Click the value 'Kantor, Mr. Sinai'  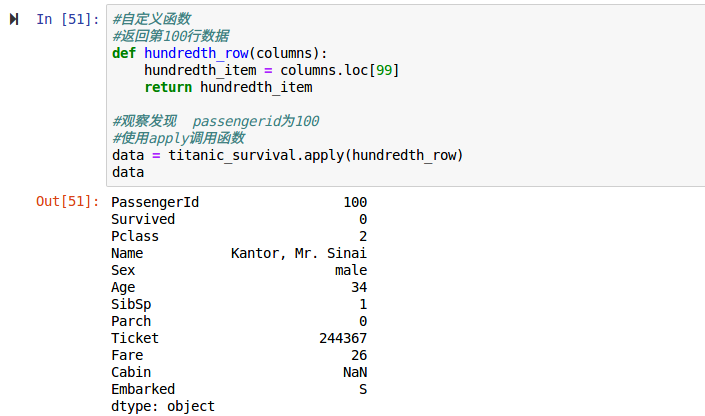[299, 253]
